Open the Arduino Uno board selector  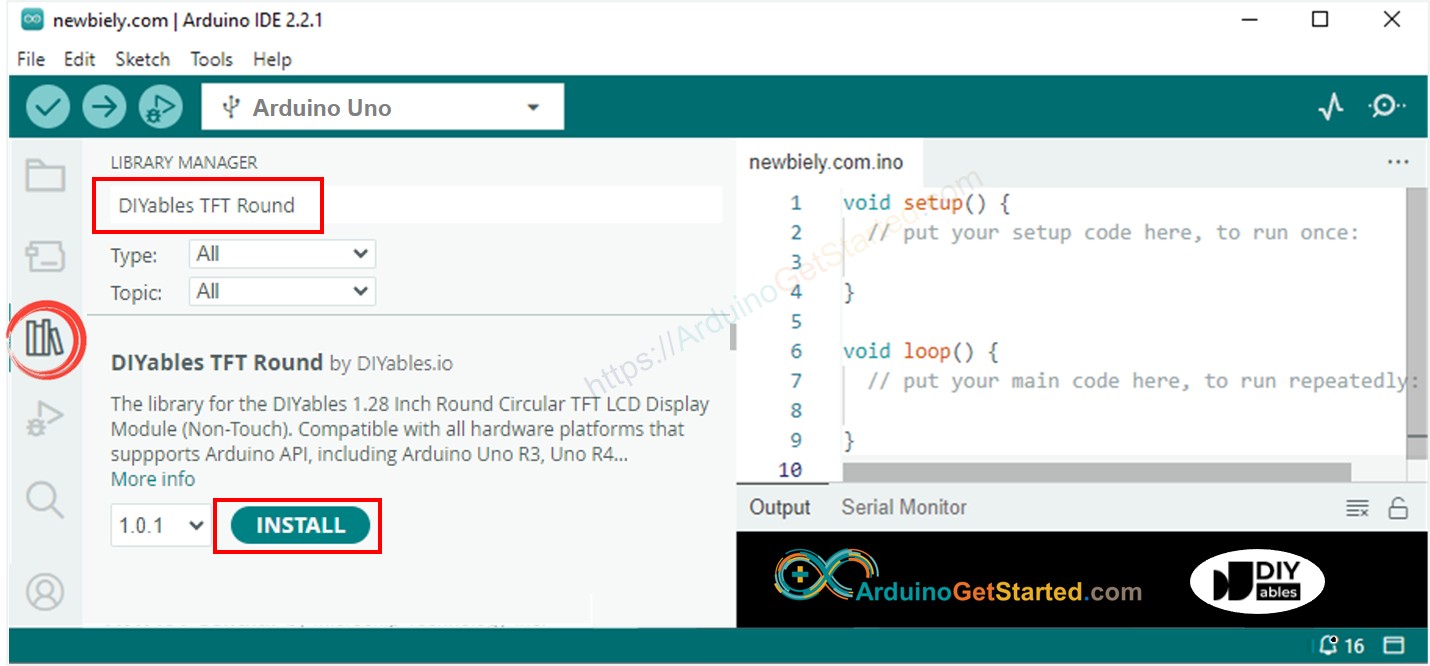[x=383, y=106]
